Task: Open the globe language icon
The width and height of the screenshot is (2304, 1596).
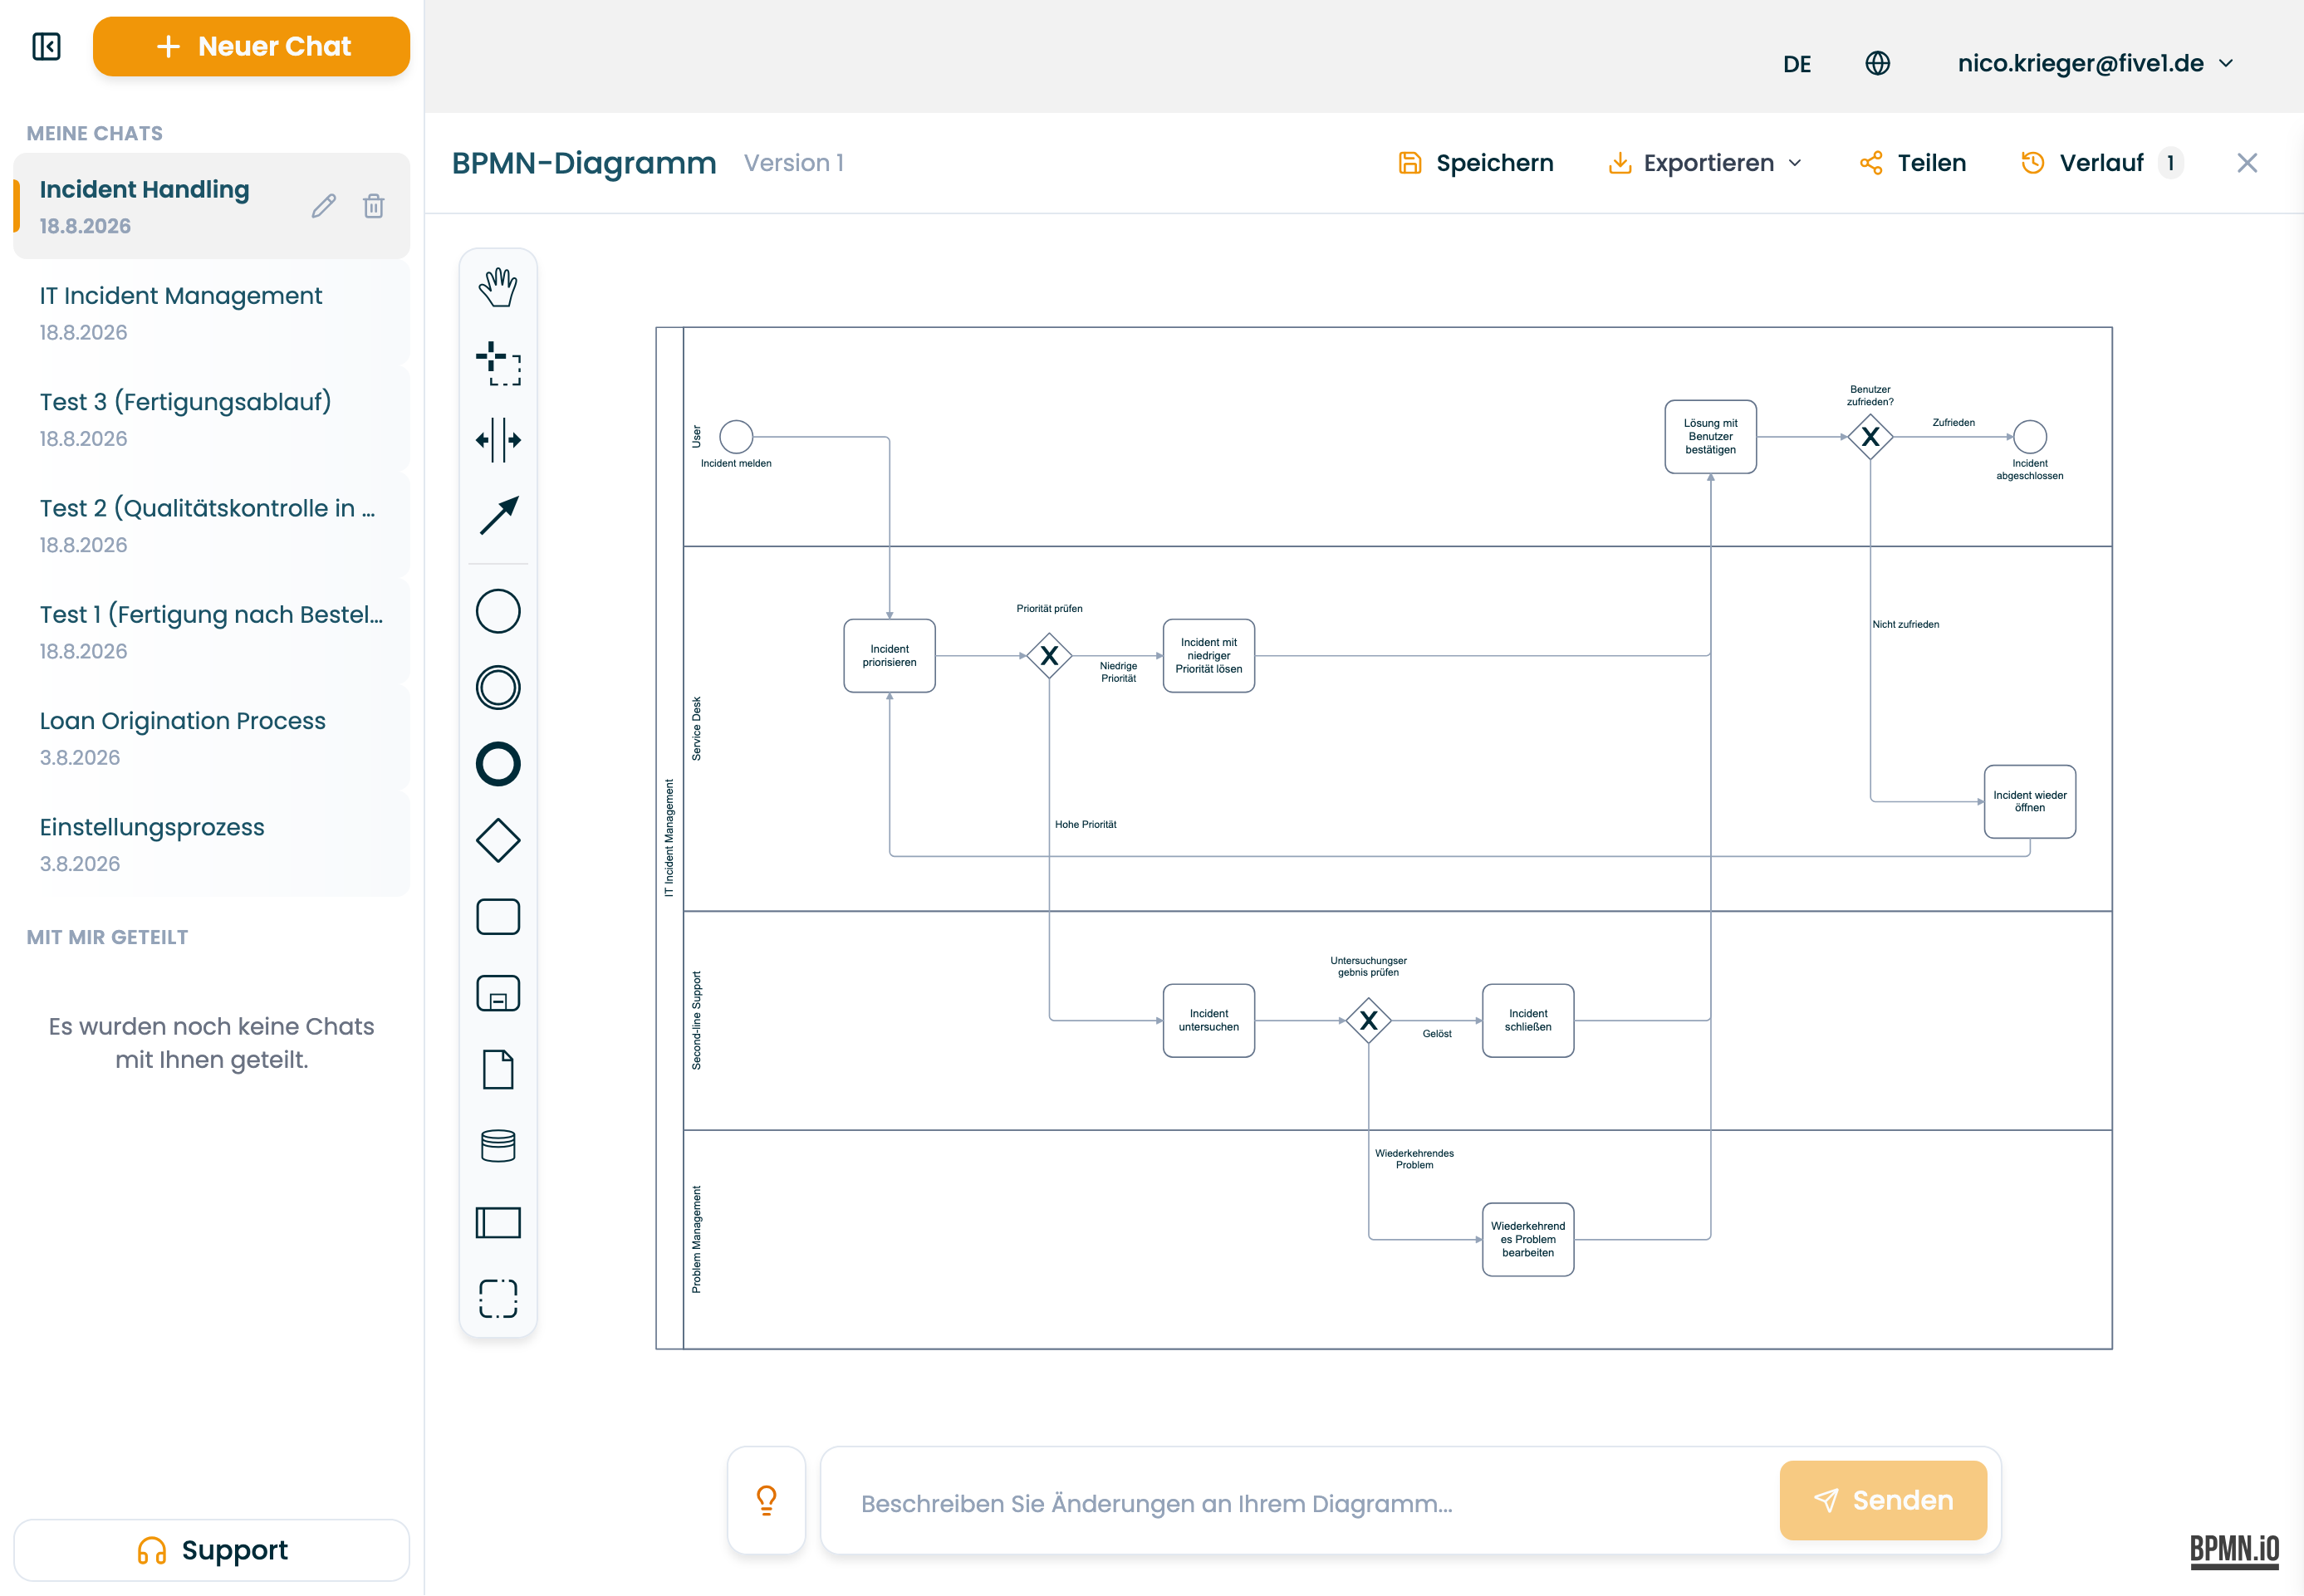Action: pos(1878,63)
